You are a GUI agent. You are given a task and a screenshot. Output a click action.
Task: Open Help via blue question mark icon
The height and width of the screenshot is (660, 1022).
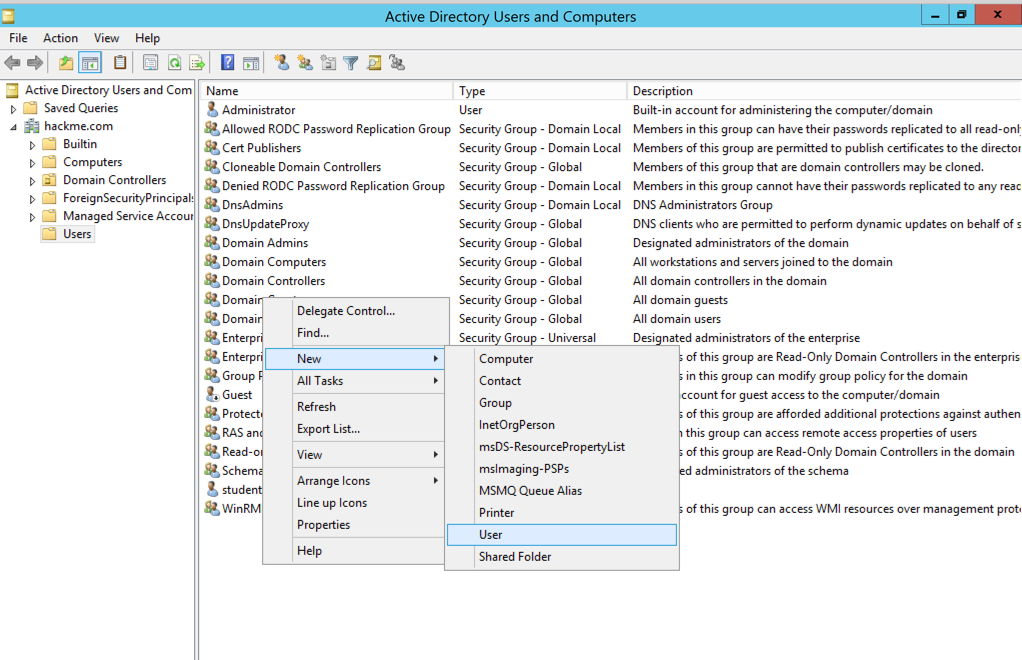(227, 63)
